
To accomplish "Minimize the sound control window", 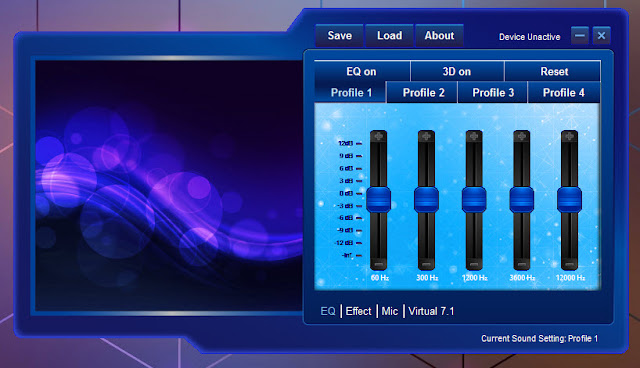I will (x=580, y=35).
